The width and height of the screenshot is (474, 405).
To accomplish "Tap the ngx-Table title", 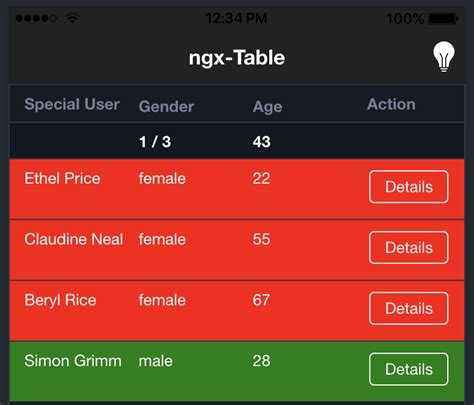I will [237, 58].
